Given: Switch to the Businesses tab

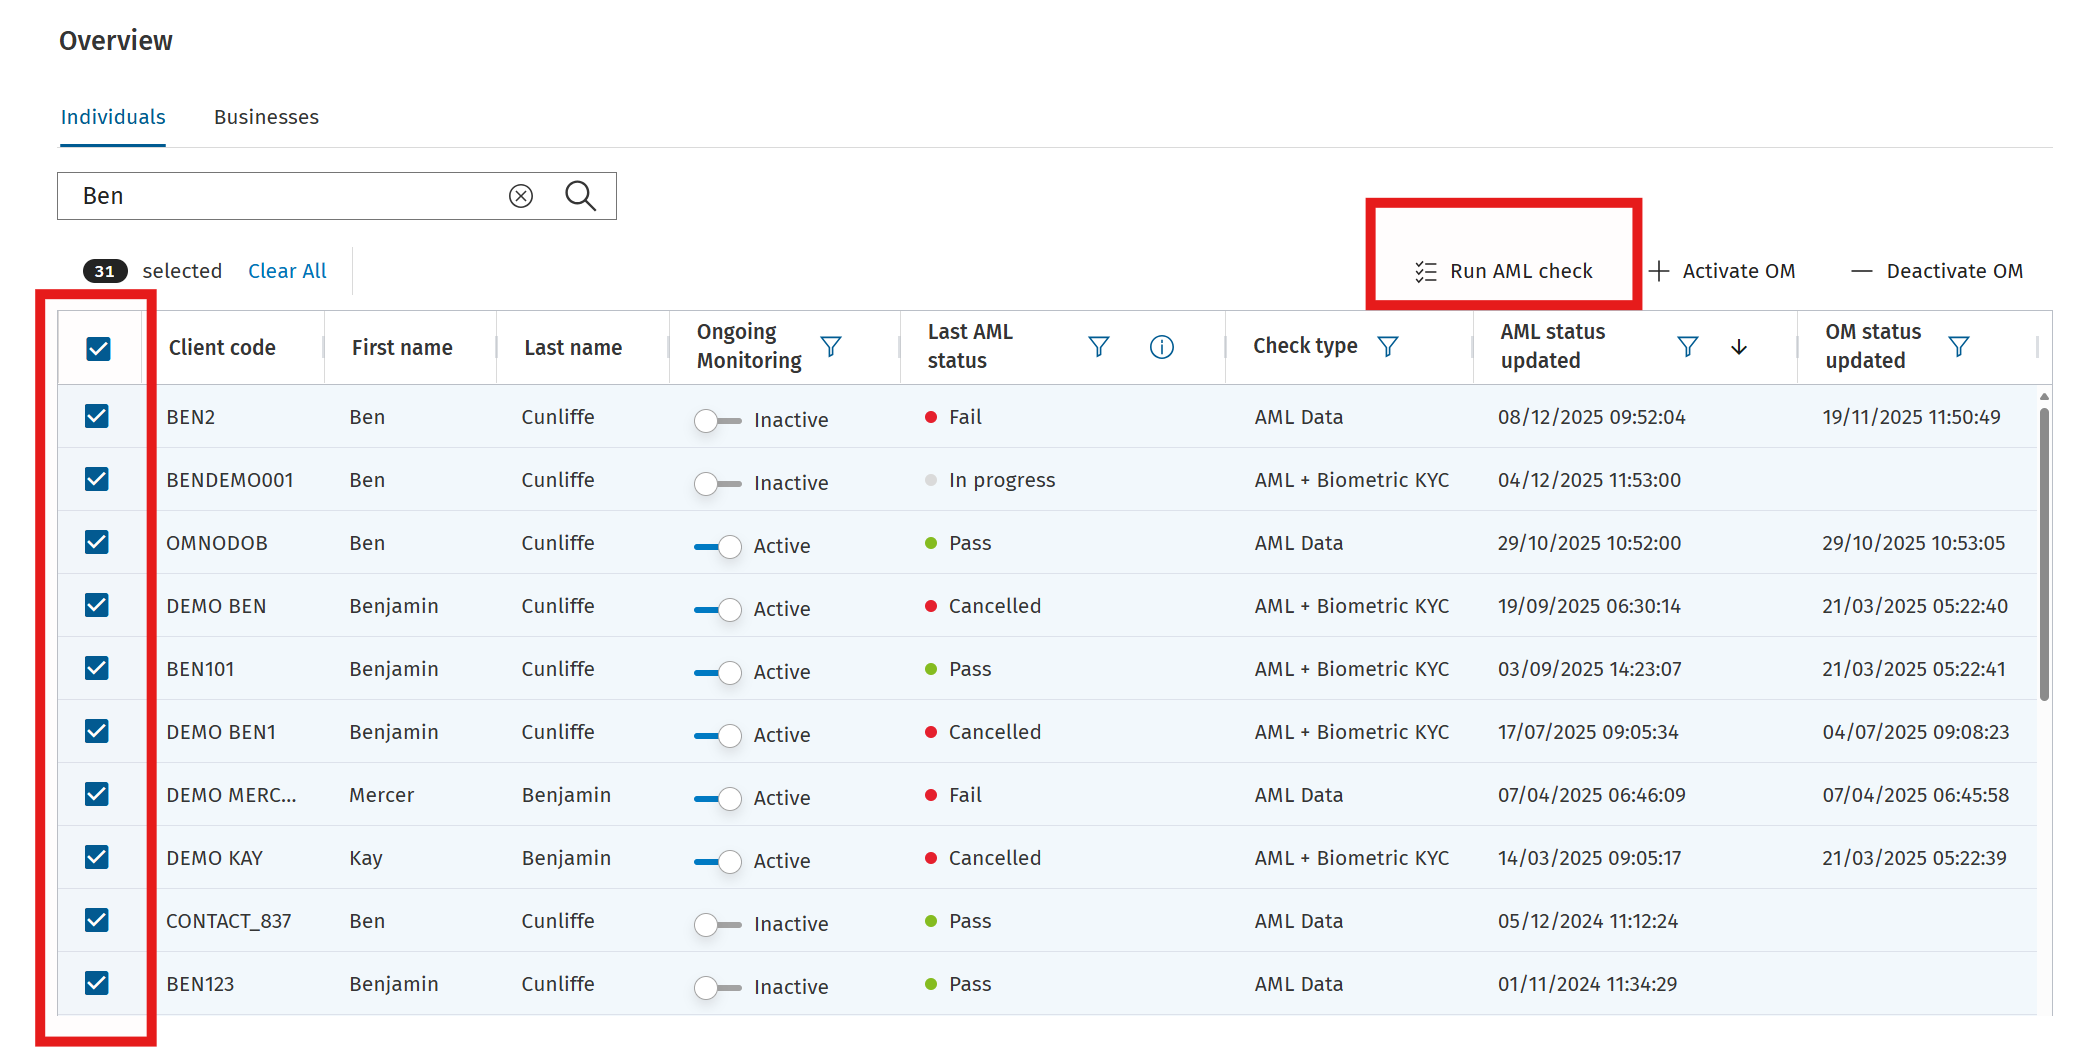Looking at the screenshot, I should 266,117.
